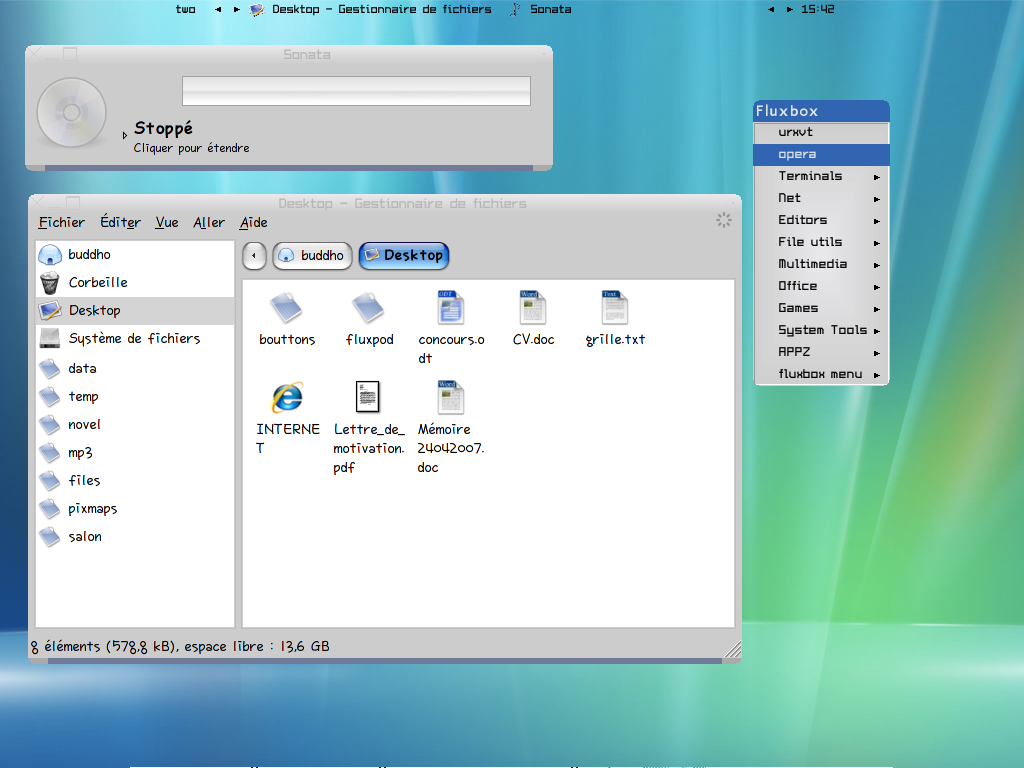Click the file manager resize grip corner
Screen dimensions: 1024x768
click(x=733, y=648)
